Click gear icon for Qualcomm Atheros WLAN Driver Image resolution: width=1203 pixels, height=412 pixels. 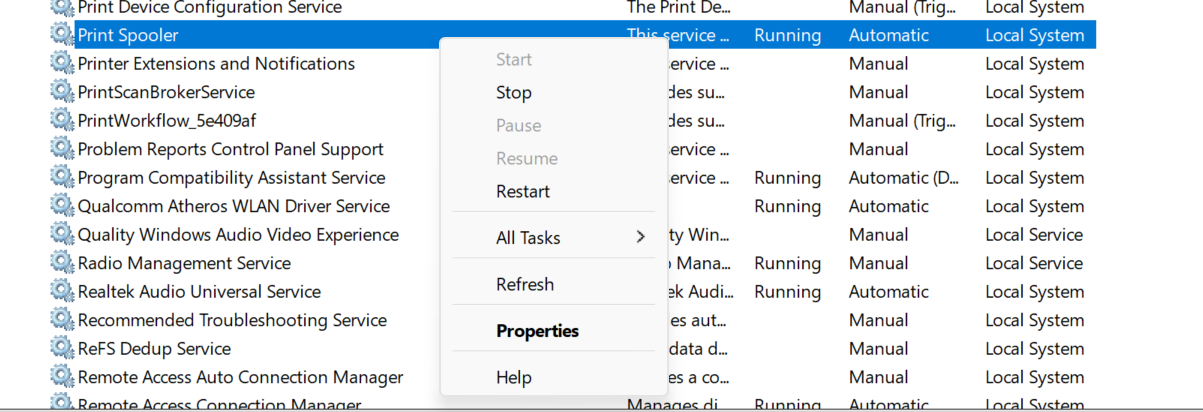(x=62, y=206)
